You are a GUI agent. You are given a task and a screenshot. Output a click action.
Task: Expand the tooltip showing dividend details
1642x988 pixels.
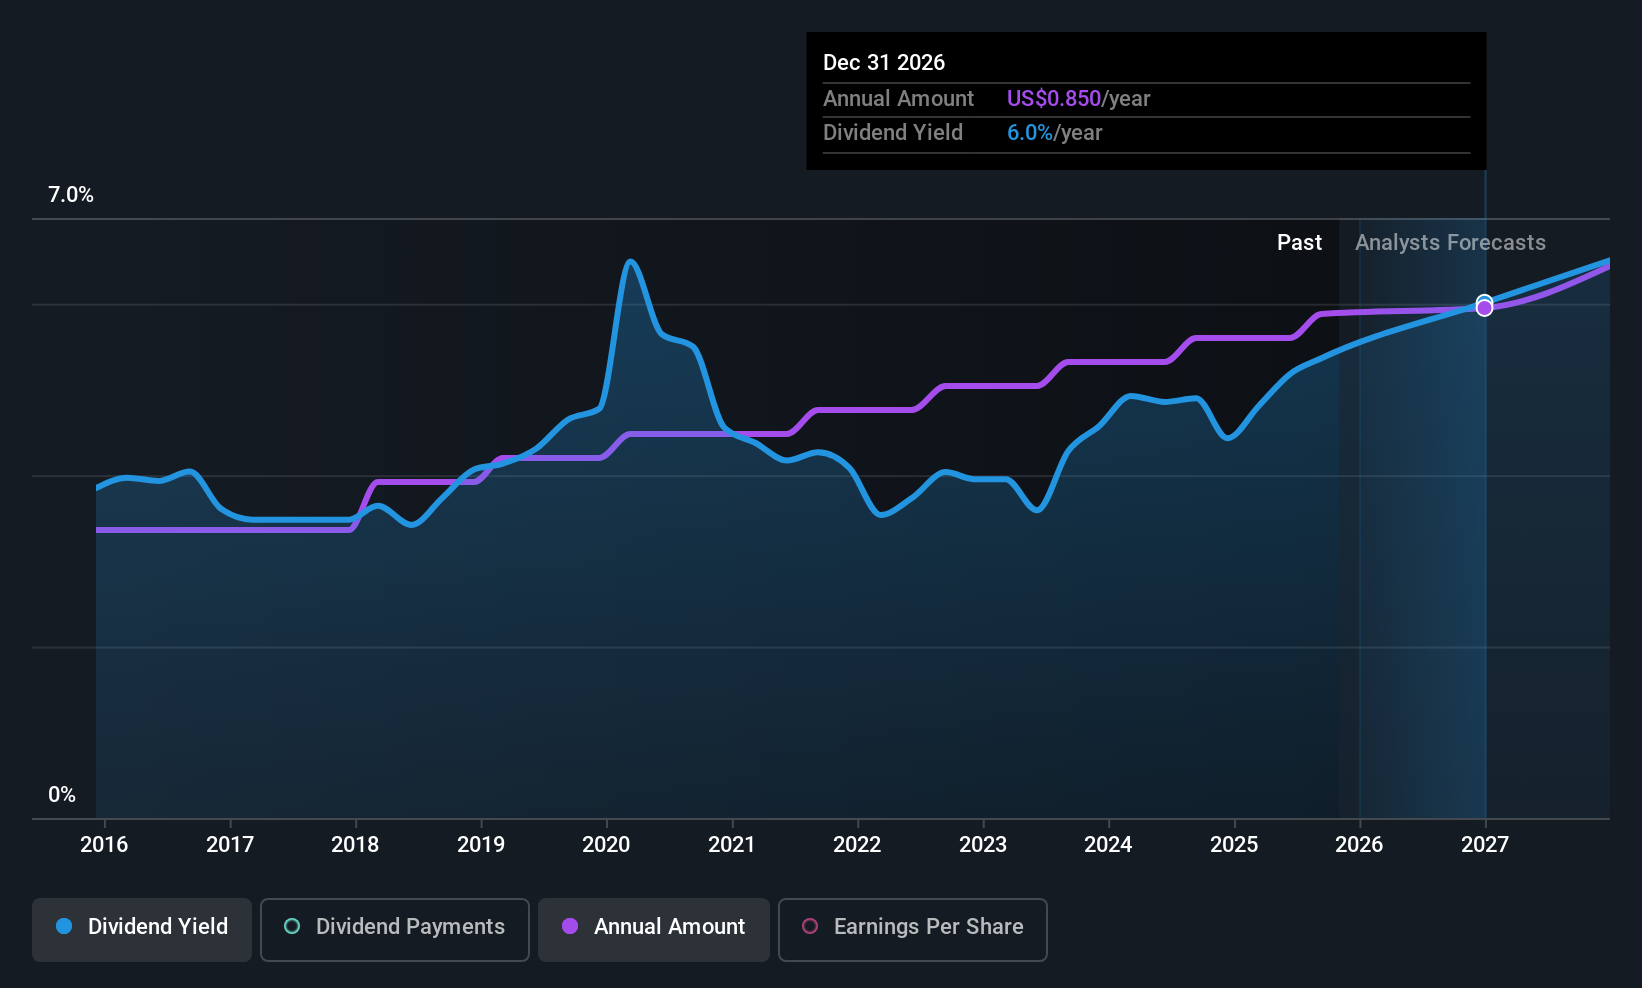(1145, 100)
